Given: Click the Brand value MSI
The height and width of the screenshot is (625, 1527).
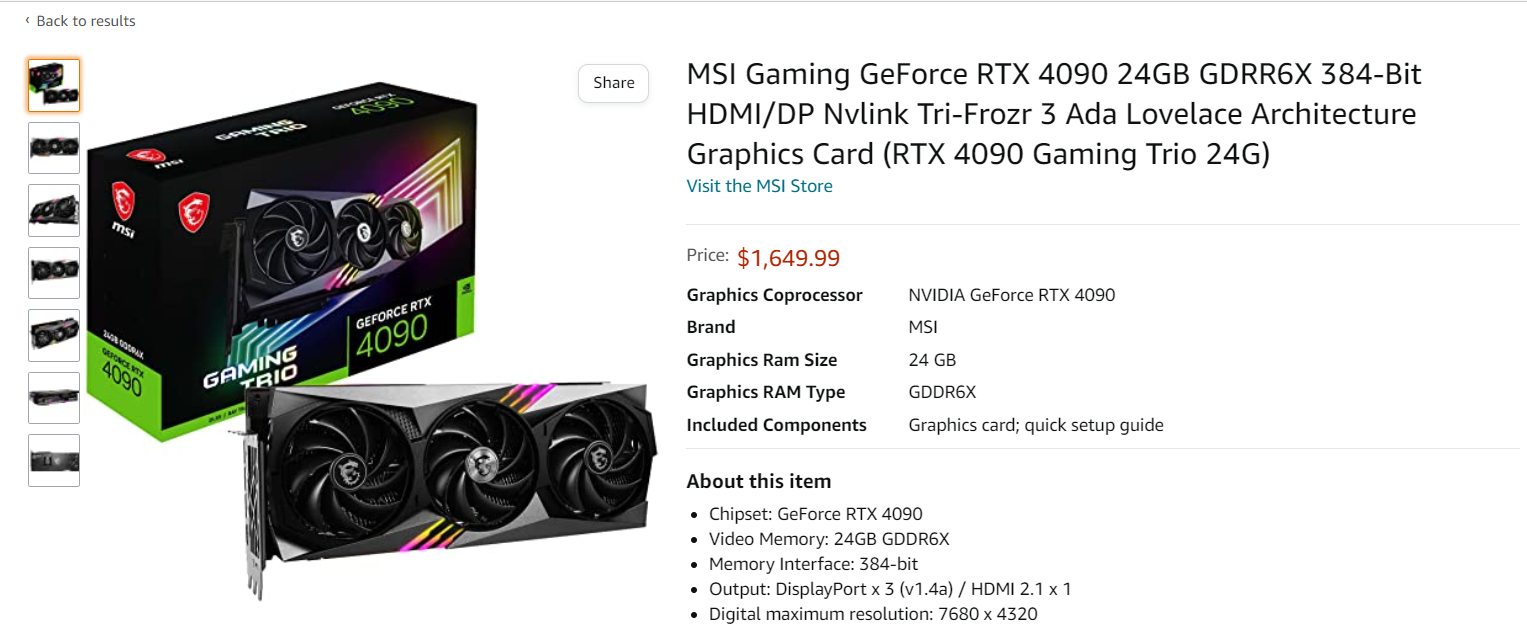Looking at the screenshot, I should pos(922,327).
